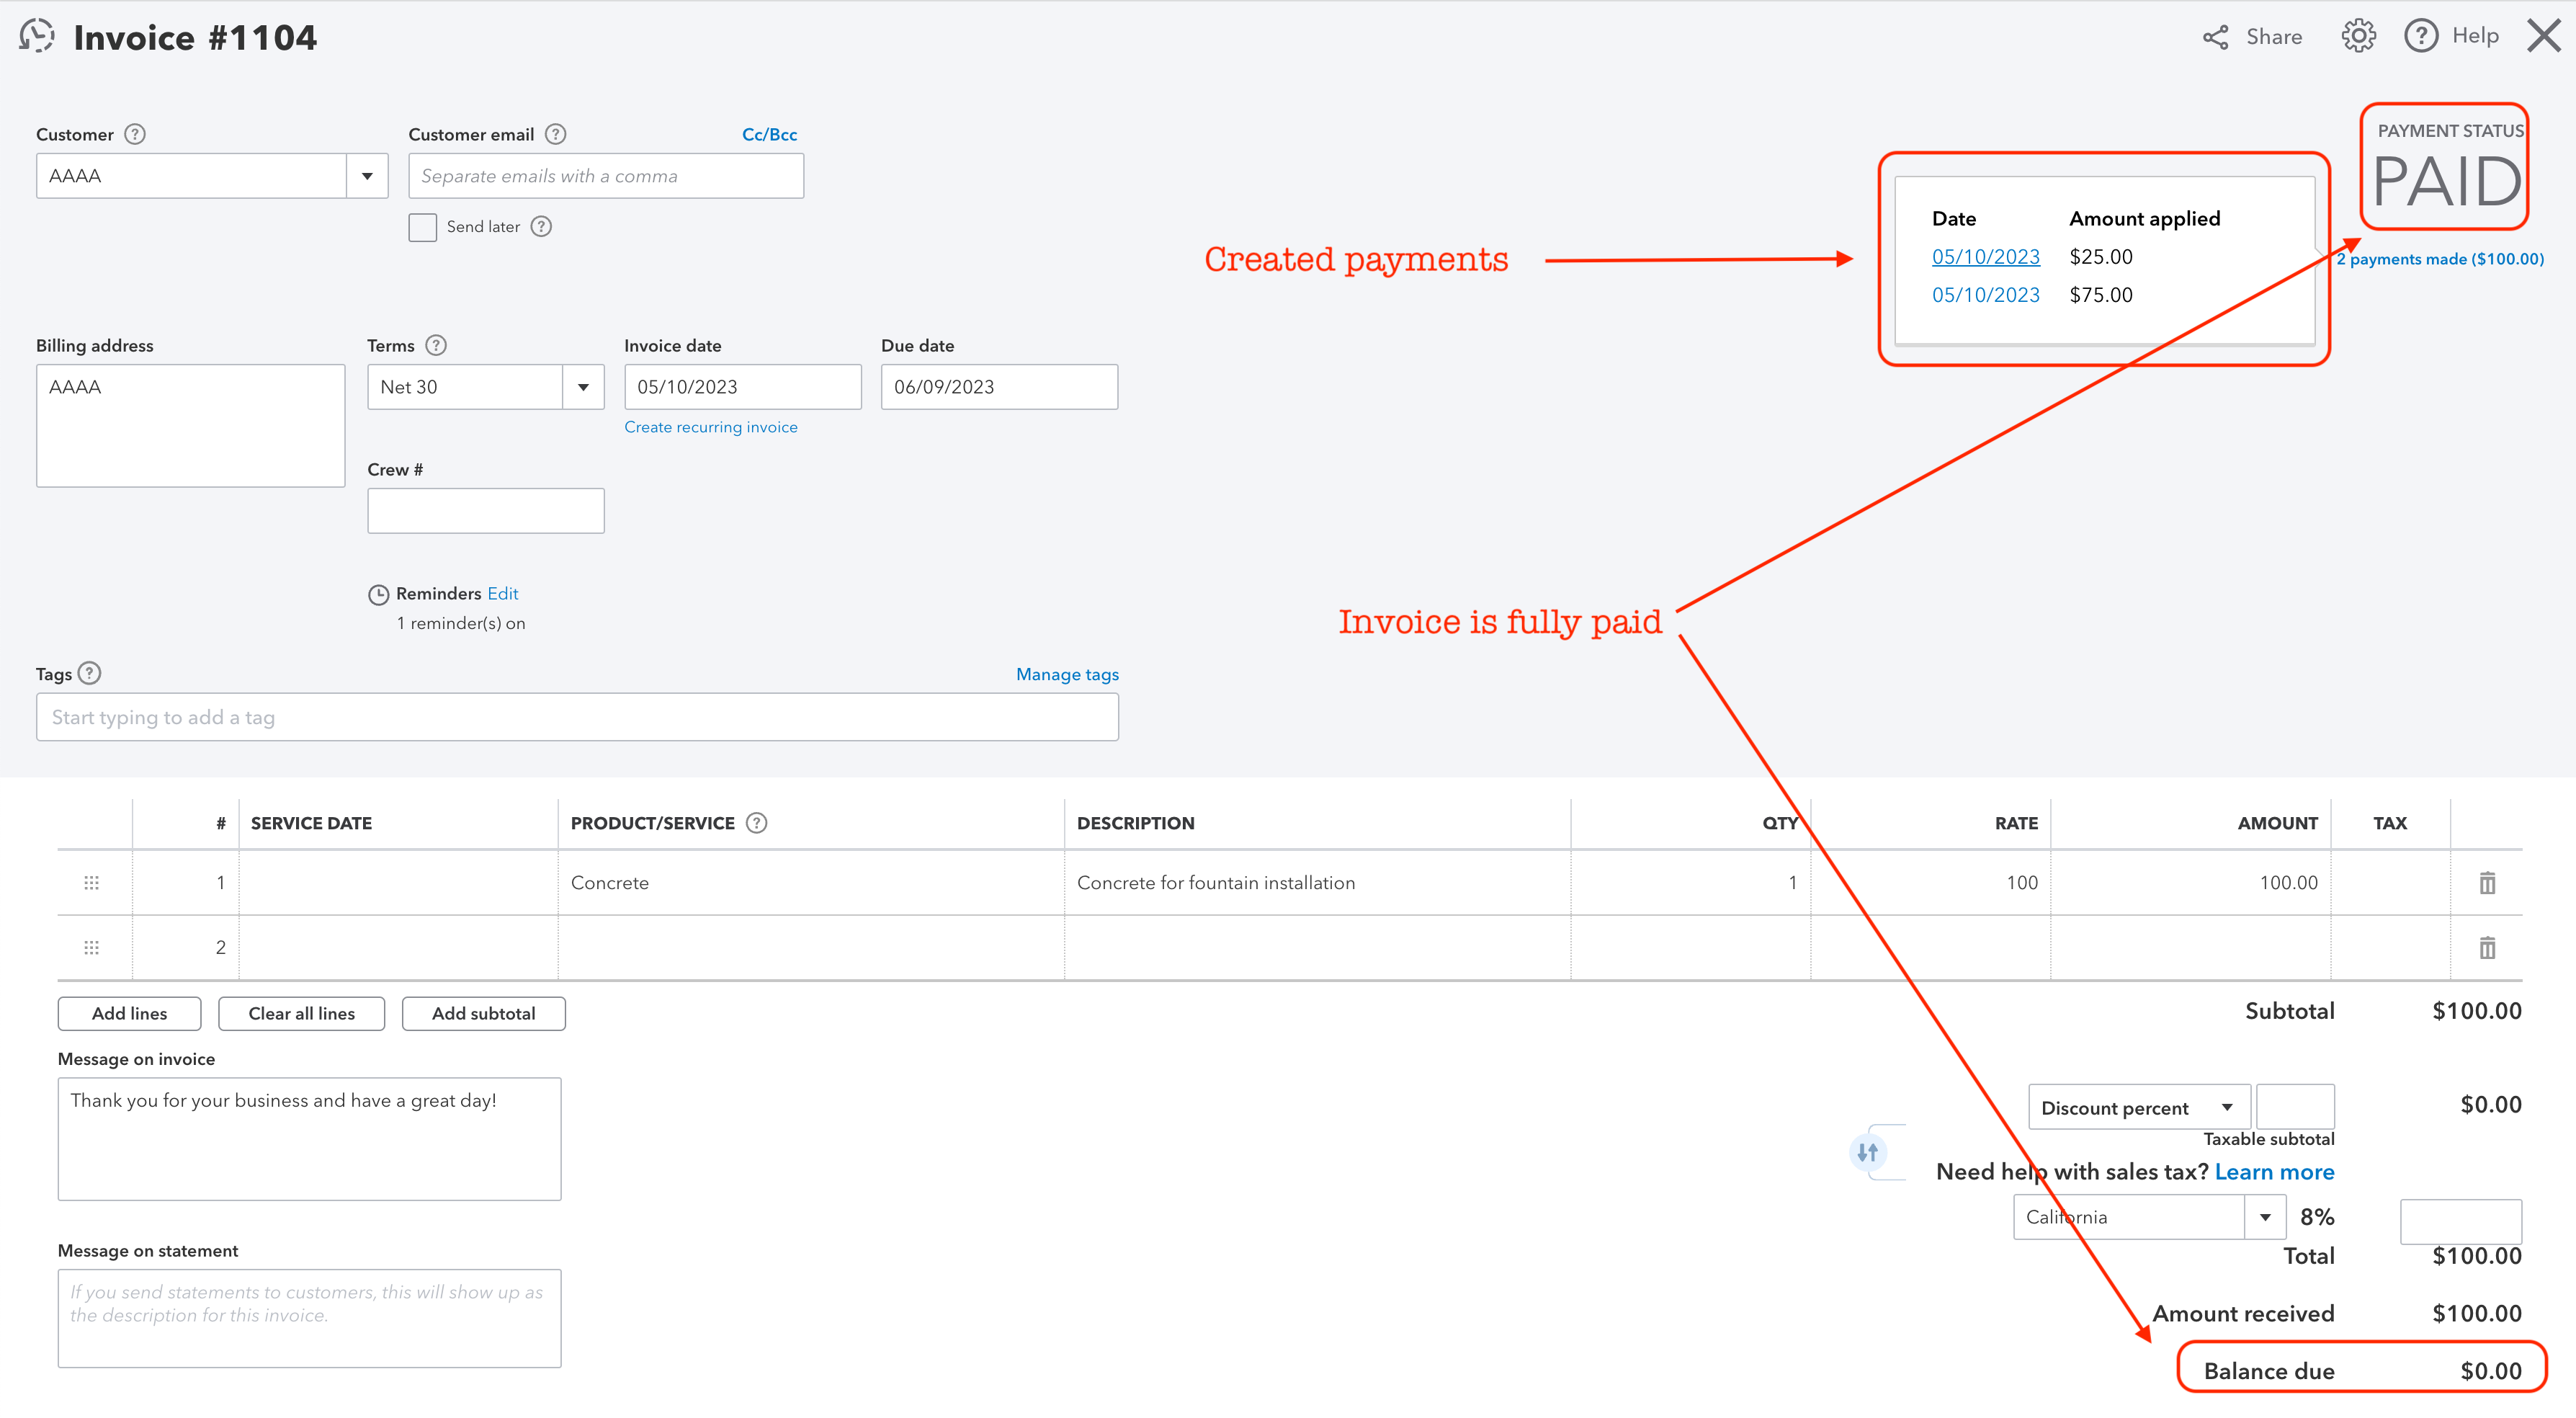Expand the Customer AAAA dropdown
2576x1418 pixels.
pyautogui.click(x=367, y=176)
